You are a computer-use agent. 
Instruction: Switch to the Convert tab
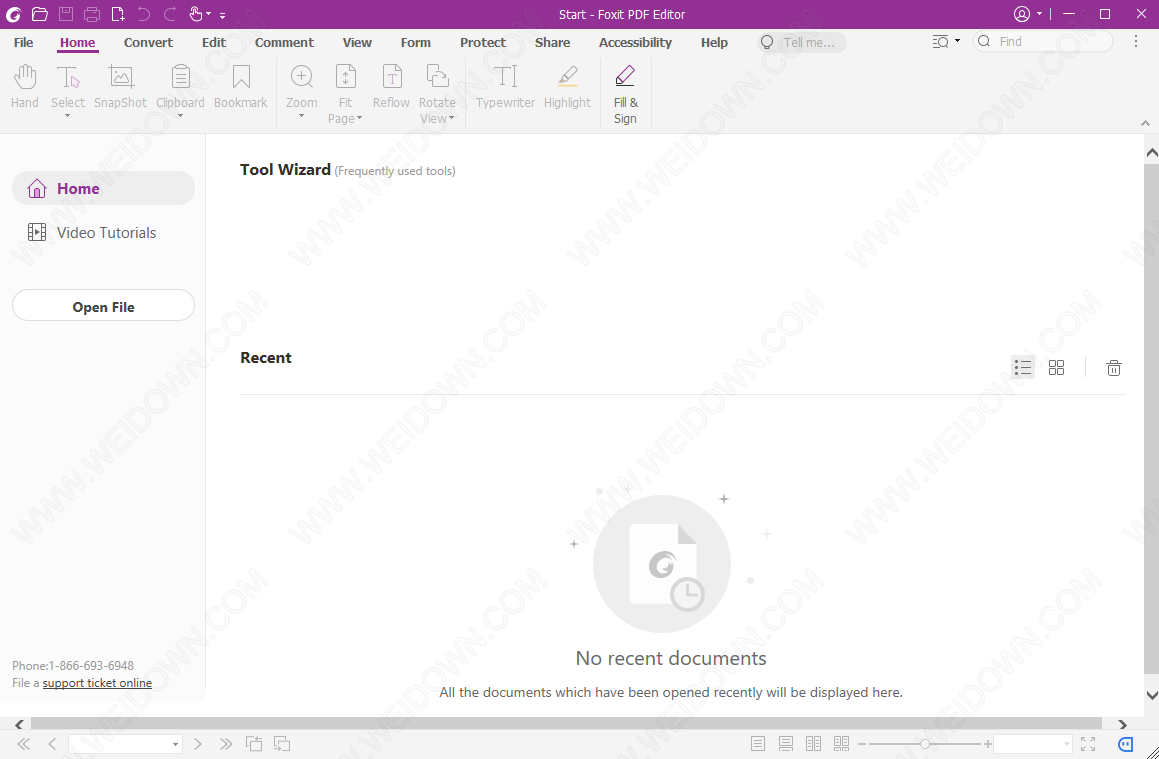pos(149,42)
